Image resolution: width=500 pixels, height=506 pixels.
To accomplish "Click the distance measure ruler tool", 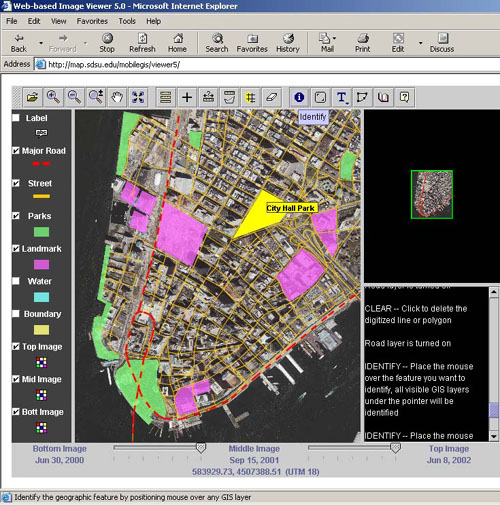I will pos(208,97).
